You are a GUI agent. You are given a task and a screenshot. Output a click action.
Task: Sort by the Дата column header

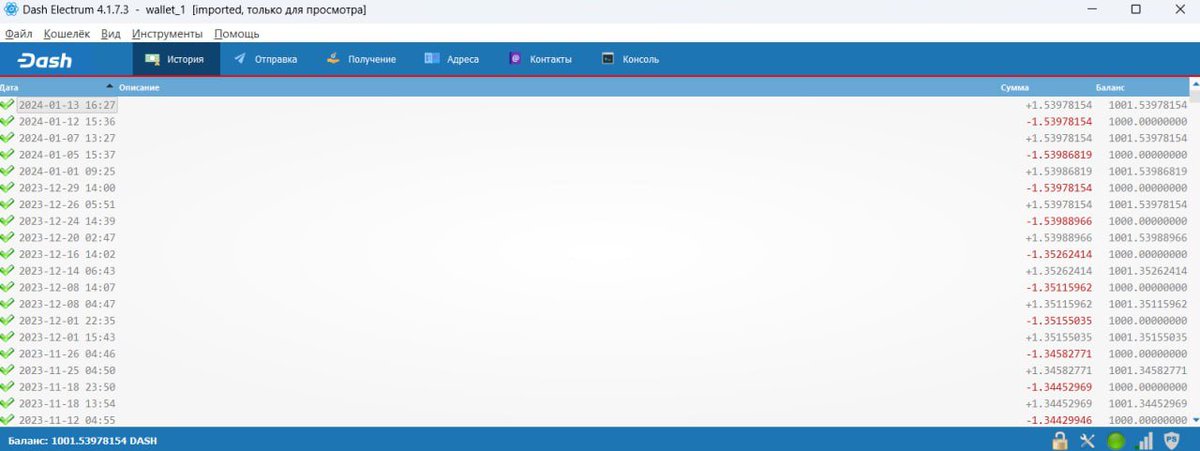point(58,88)
